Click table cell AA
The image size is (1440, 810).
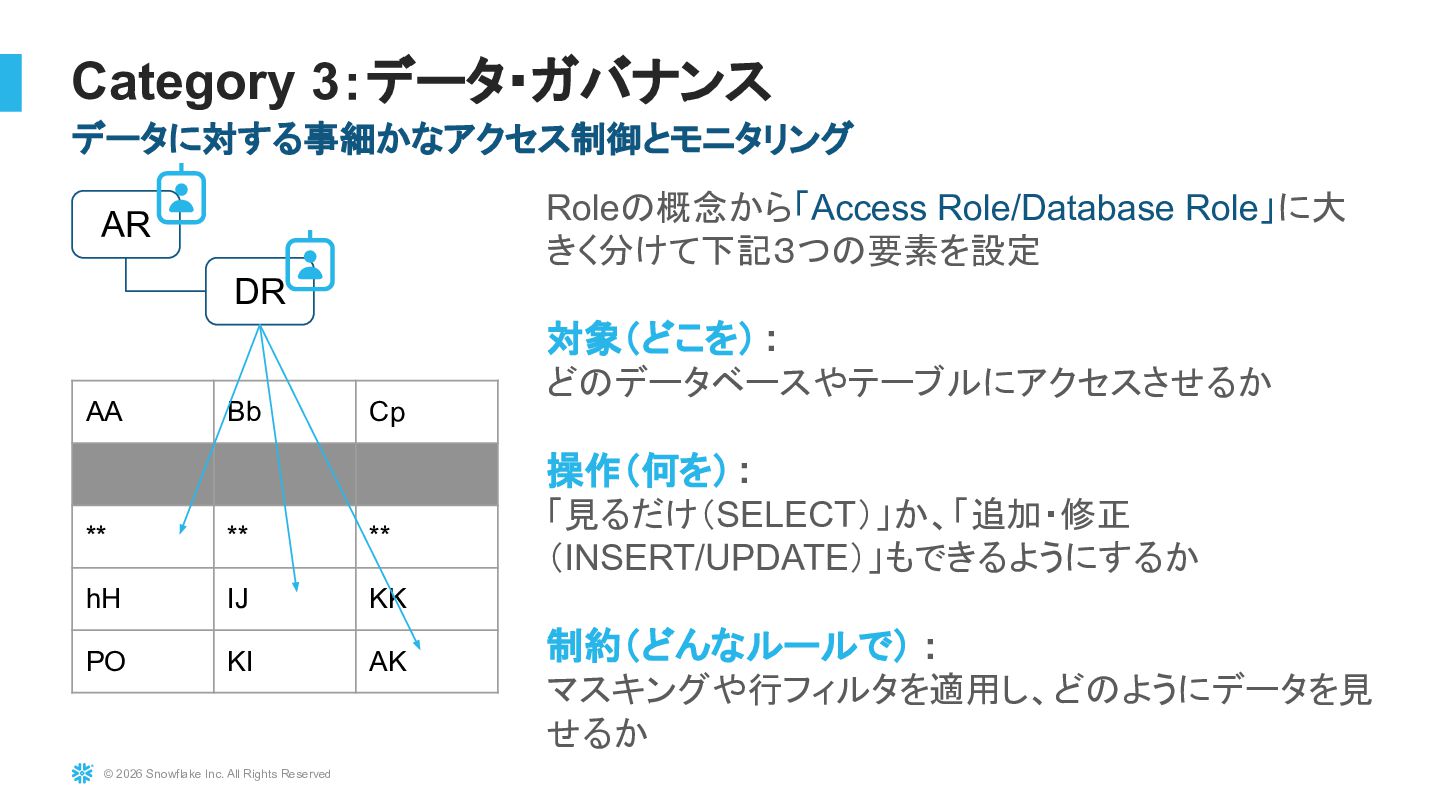[143, 412]
